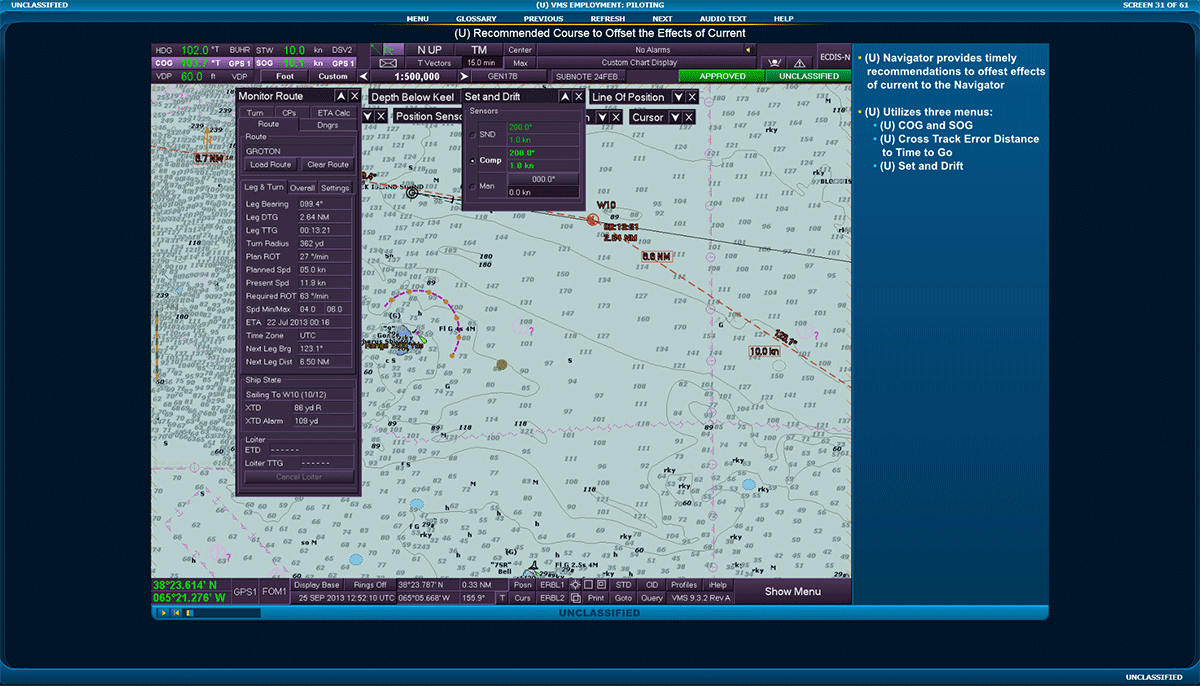Select the Comp sensor radio button
The height and width of the screenshot is (686, 1200).
(x=472, y=160)
